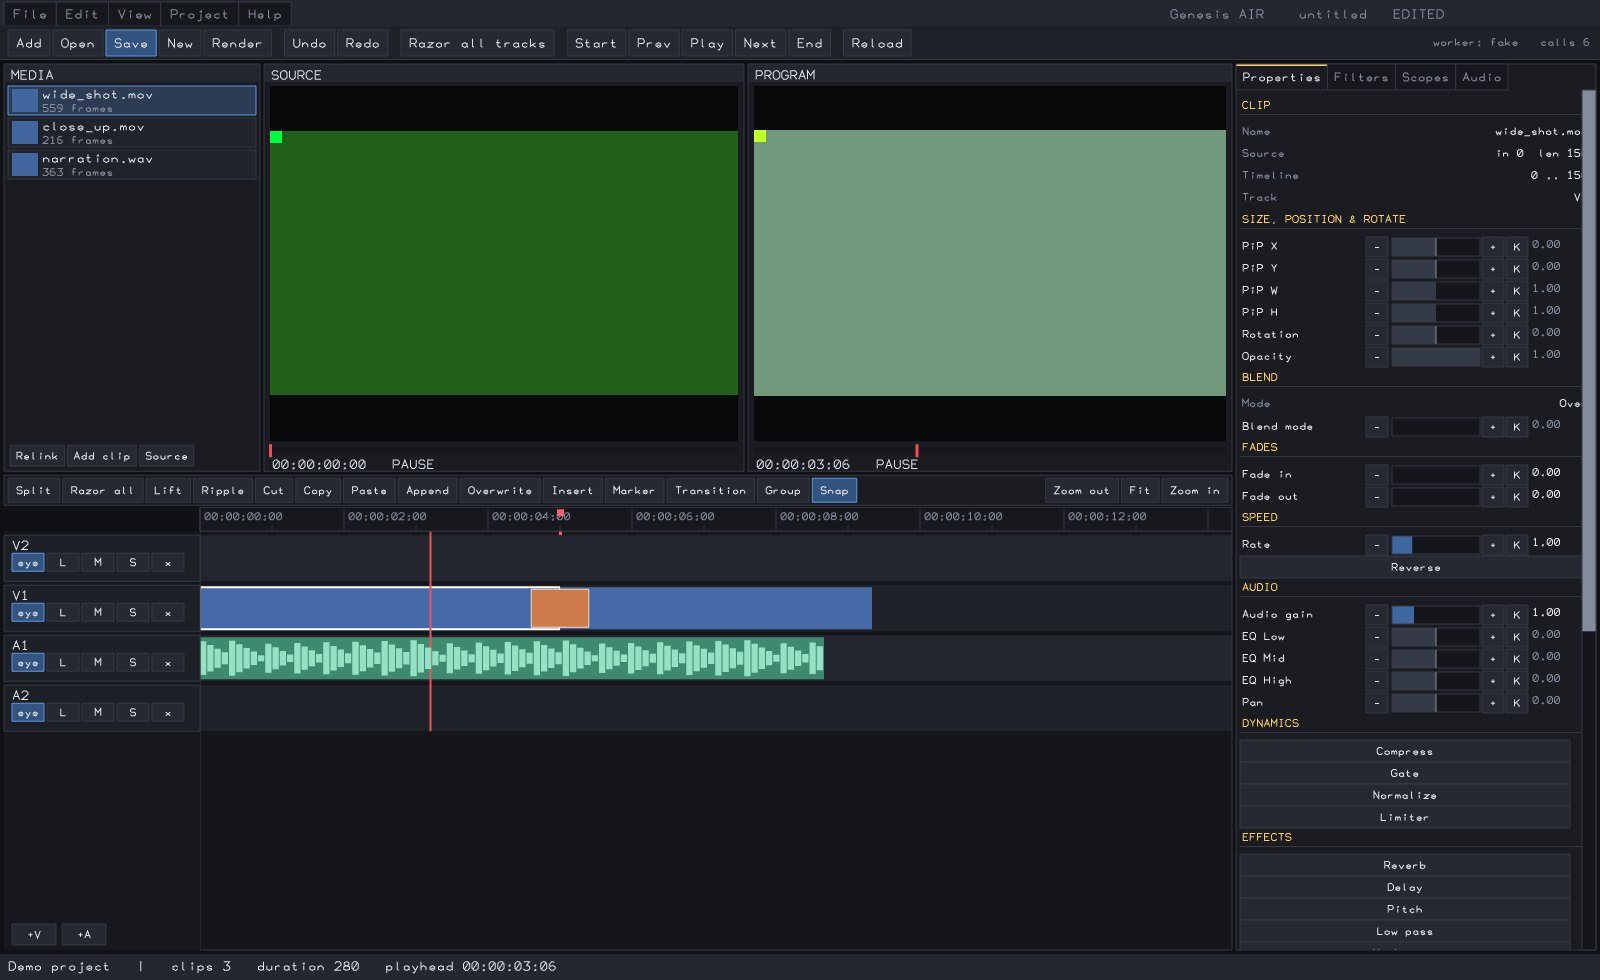Select the green audio clip on A1
1600x980 pixels.
pos(512,658)
